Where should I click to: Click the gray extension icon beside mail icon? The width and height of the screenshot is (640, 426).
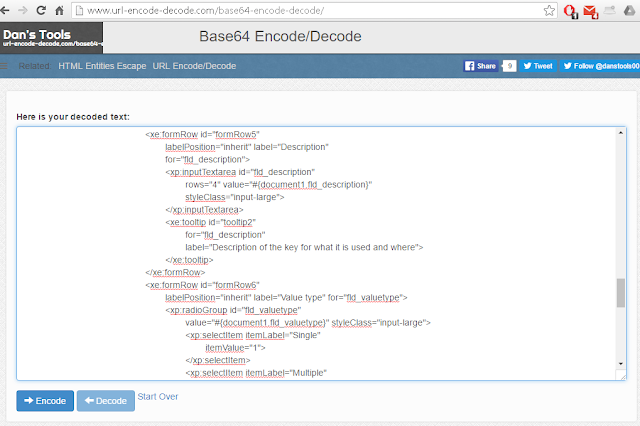610,11
